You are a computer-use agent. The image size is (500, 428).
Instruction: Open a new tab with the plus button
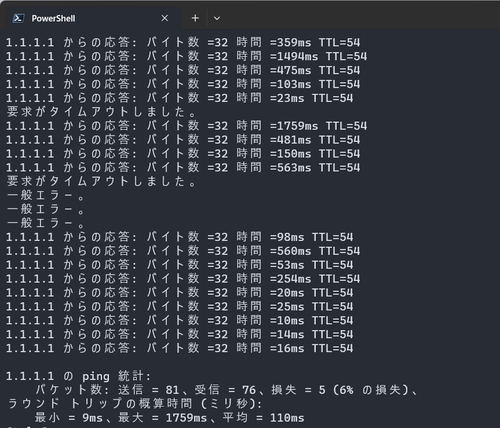(x=195, y=18)
